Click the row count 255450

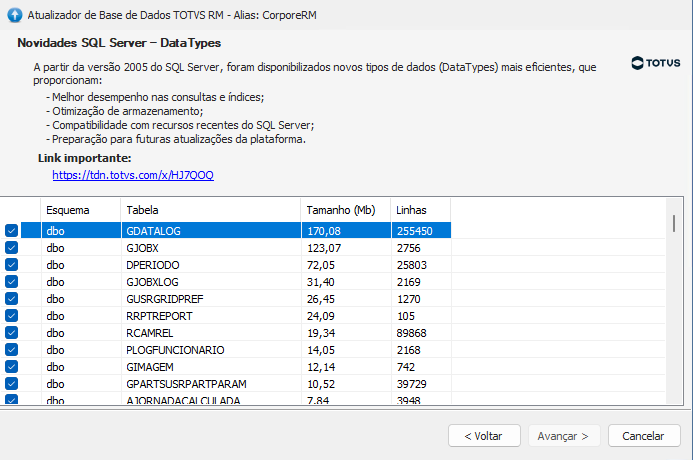(415, 231)
